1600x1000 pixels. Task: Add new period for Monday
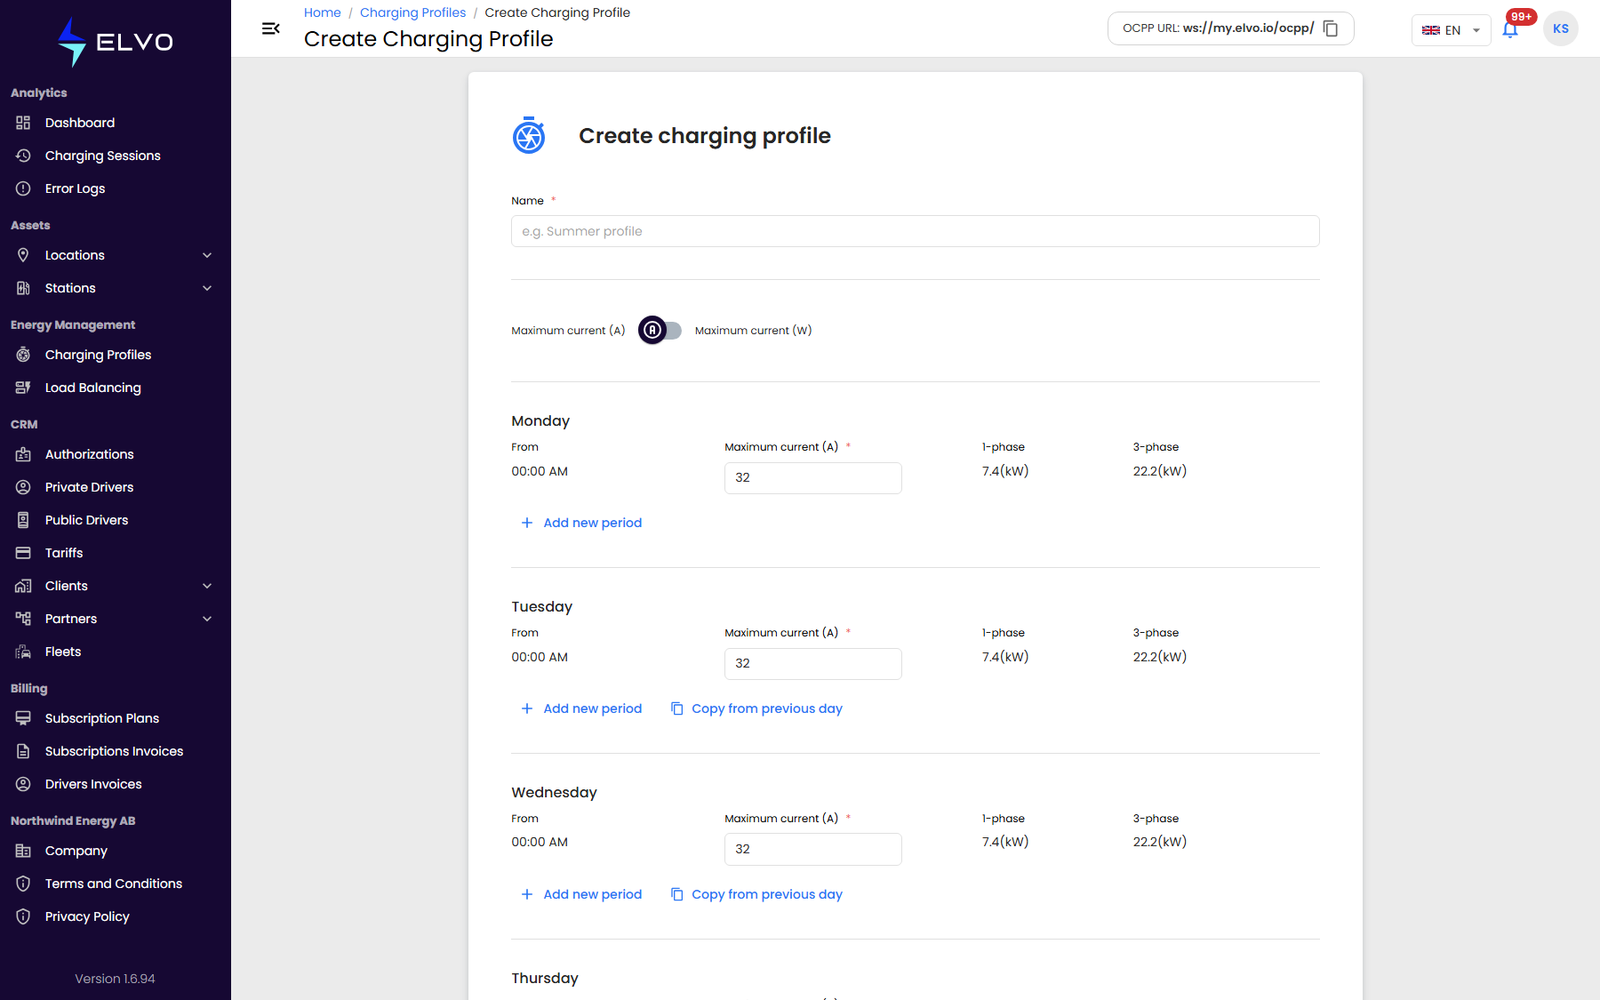[x=581, y=523]
